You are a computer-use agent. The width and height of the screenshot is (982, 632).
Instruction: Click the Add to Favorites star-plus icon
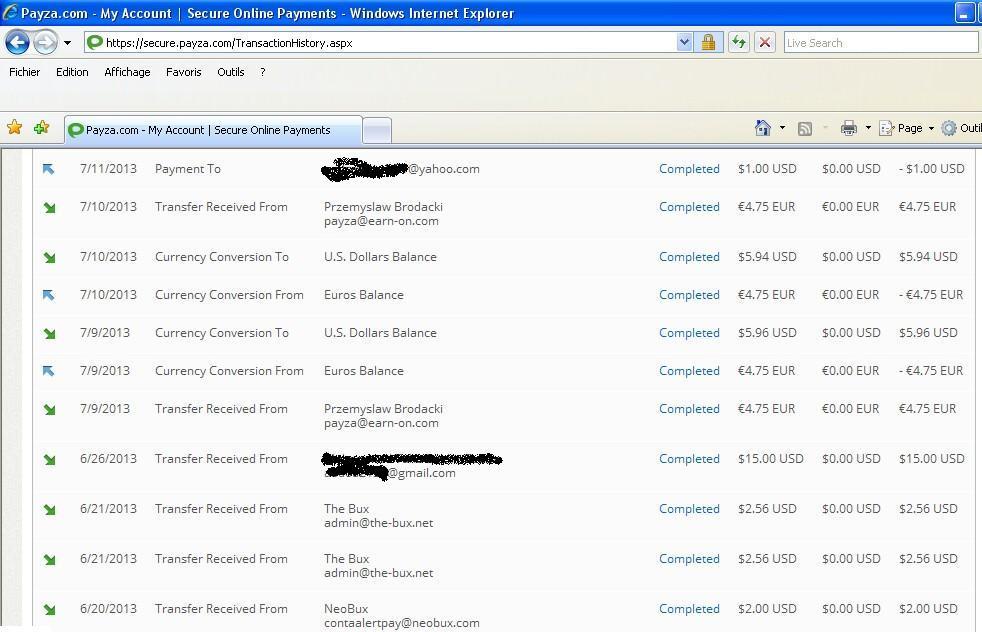[42, 128]
